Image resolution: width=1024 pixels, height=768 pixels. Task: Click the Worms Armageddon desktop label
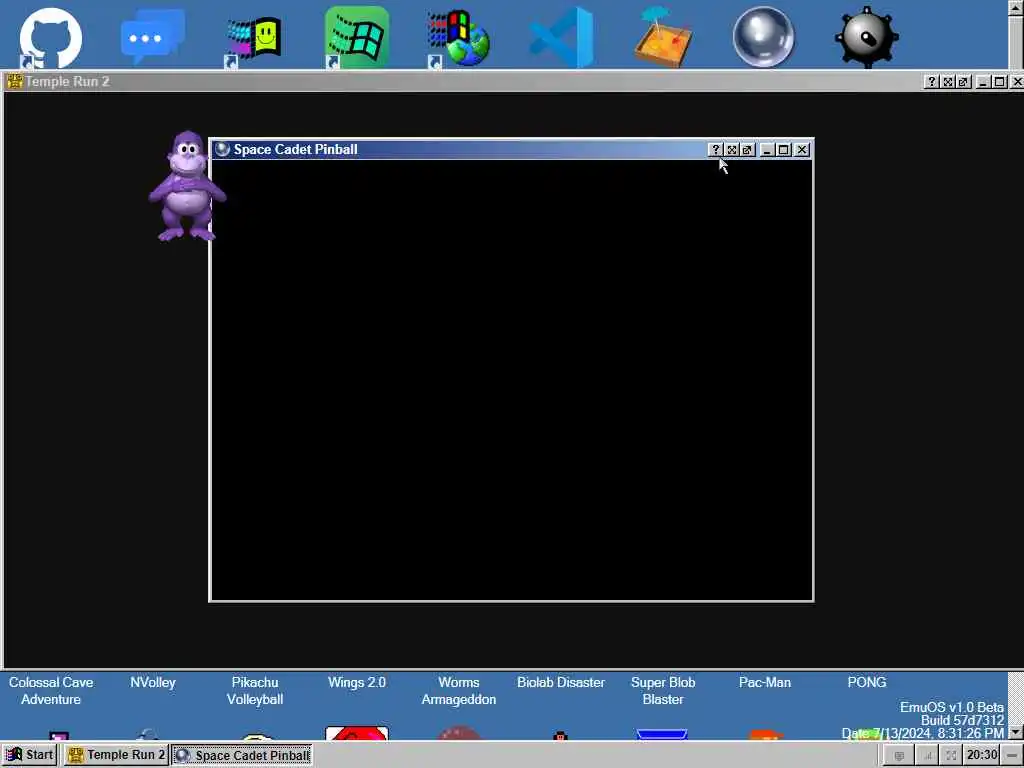tap(458, 690)
